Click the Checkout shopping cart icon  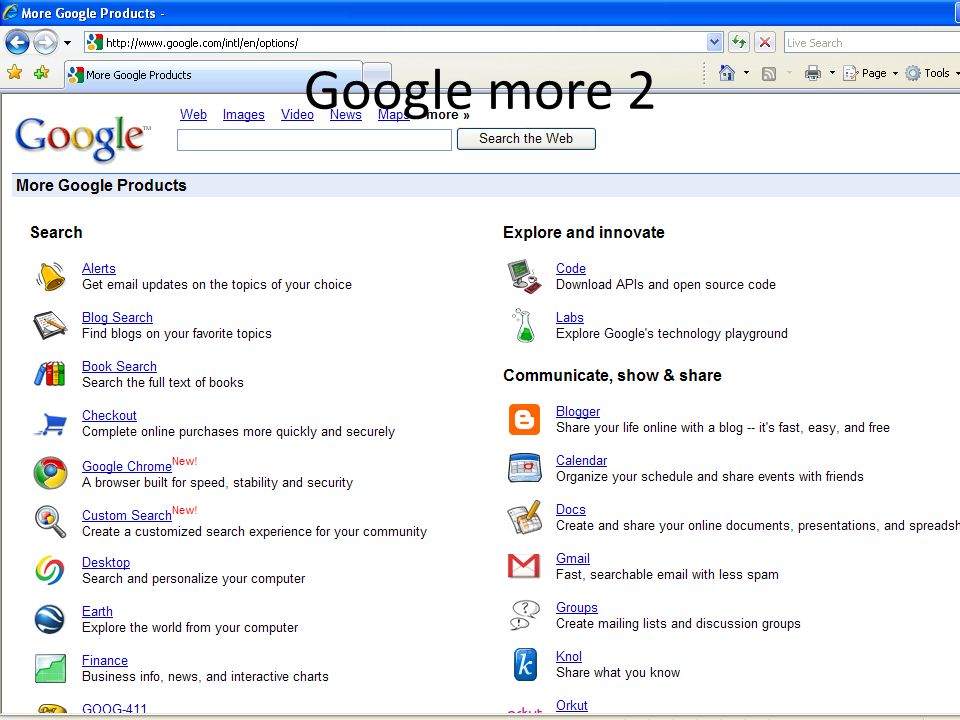coord(50,424)
